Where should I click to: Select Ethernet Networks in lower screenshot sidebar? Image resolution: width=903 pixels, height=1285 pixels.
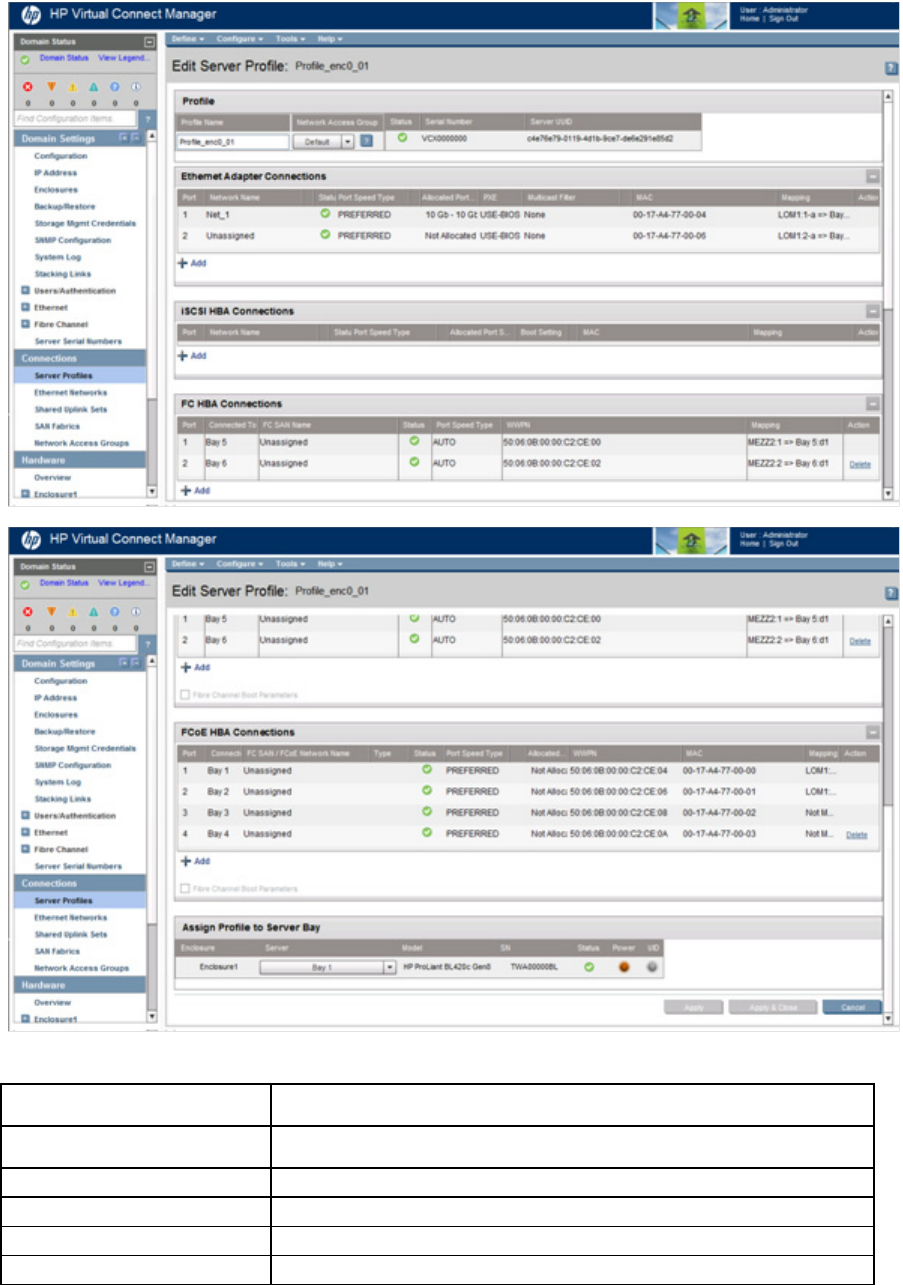pyautogui.click(x=70, y=917)
